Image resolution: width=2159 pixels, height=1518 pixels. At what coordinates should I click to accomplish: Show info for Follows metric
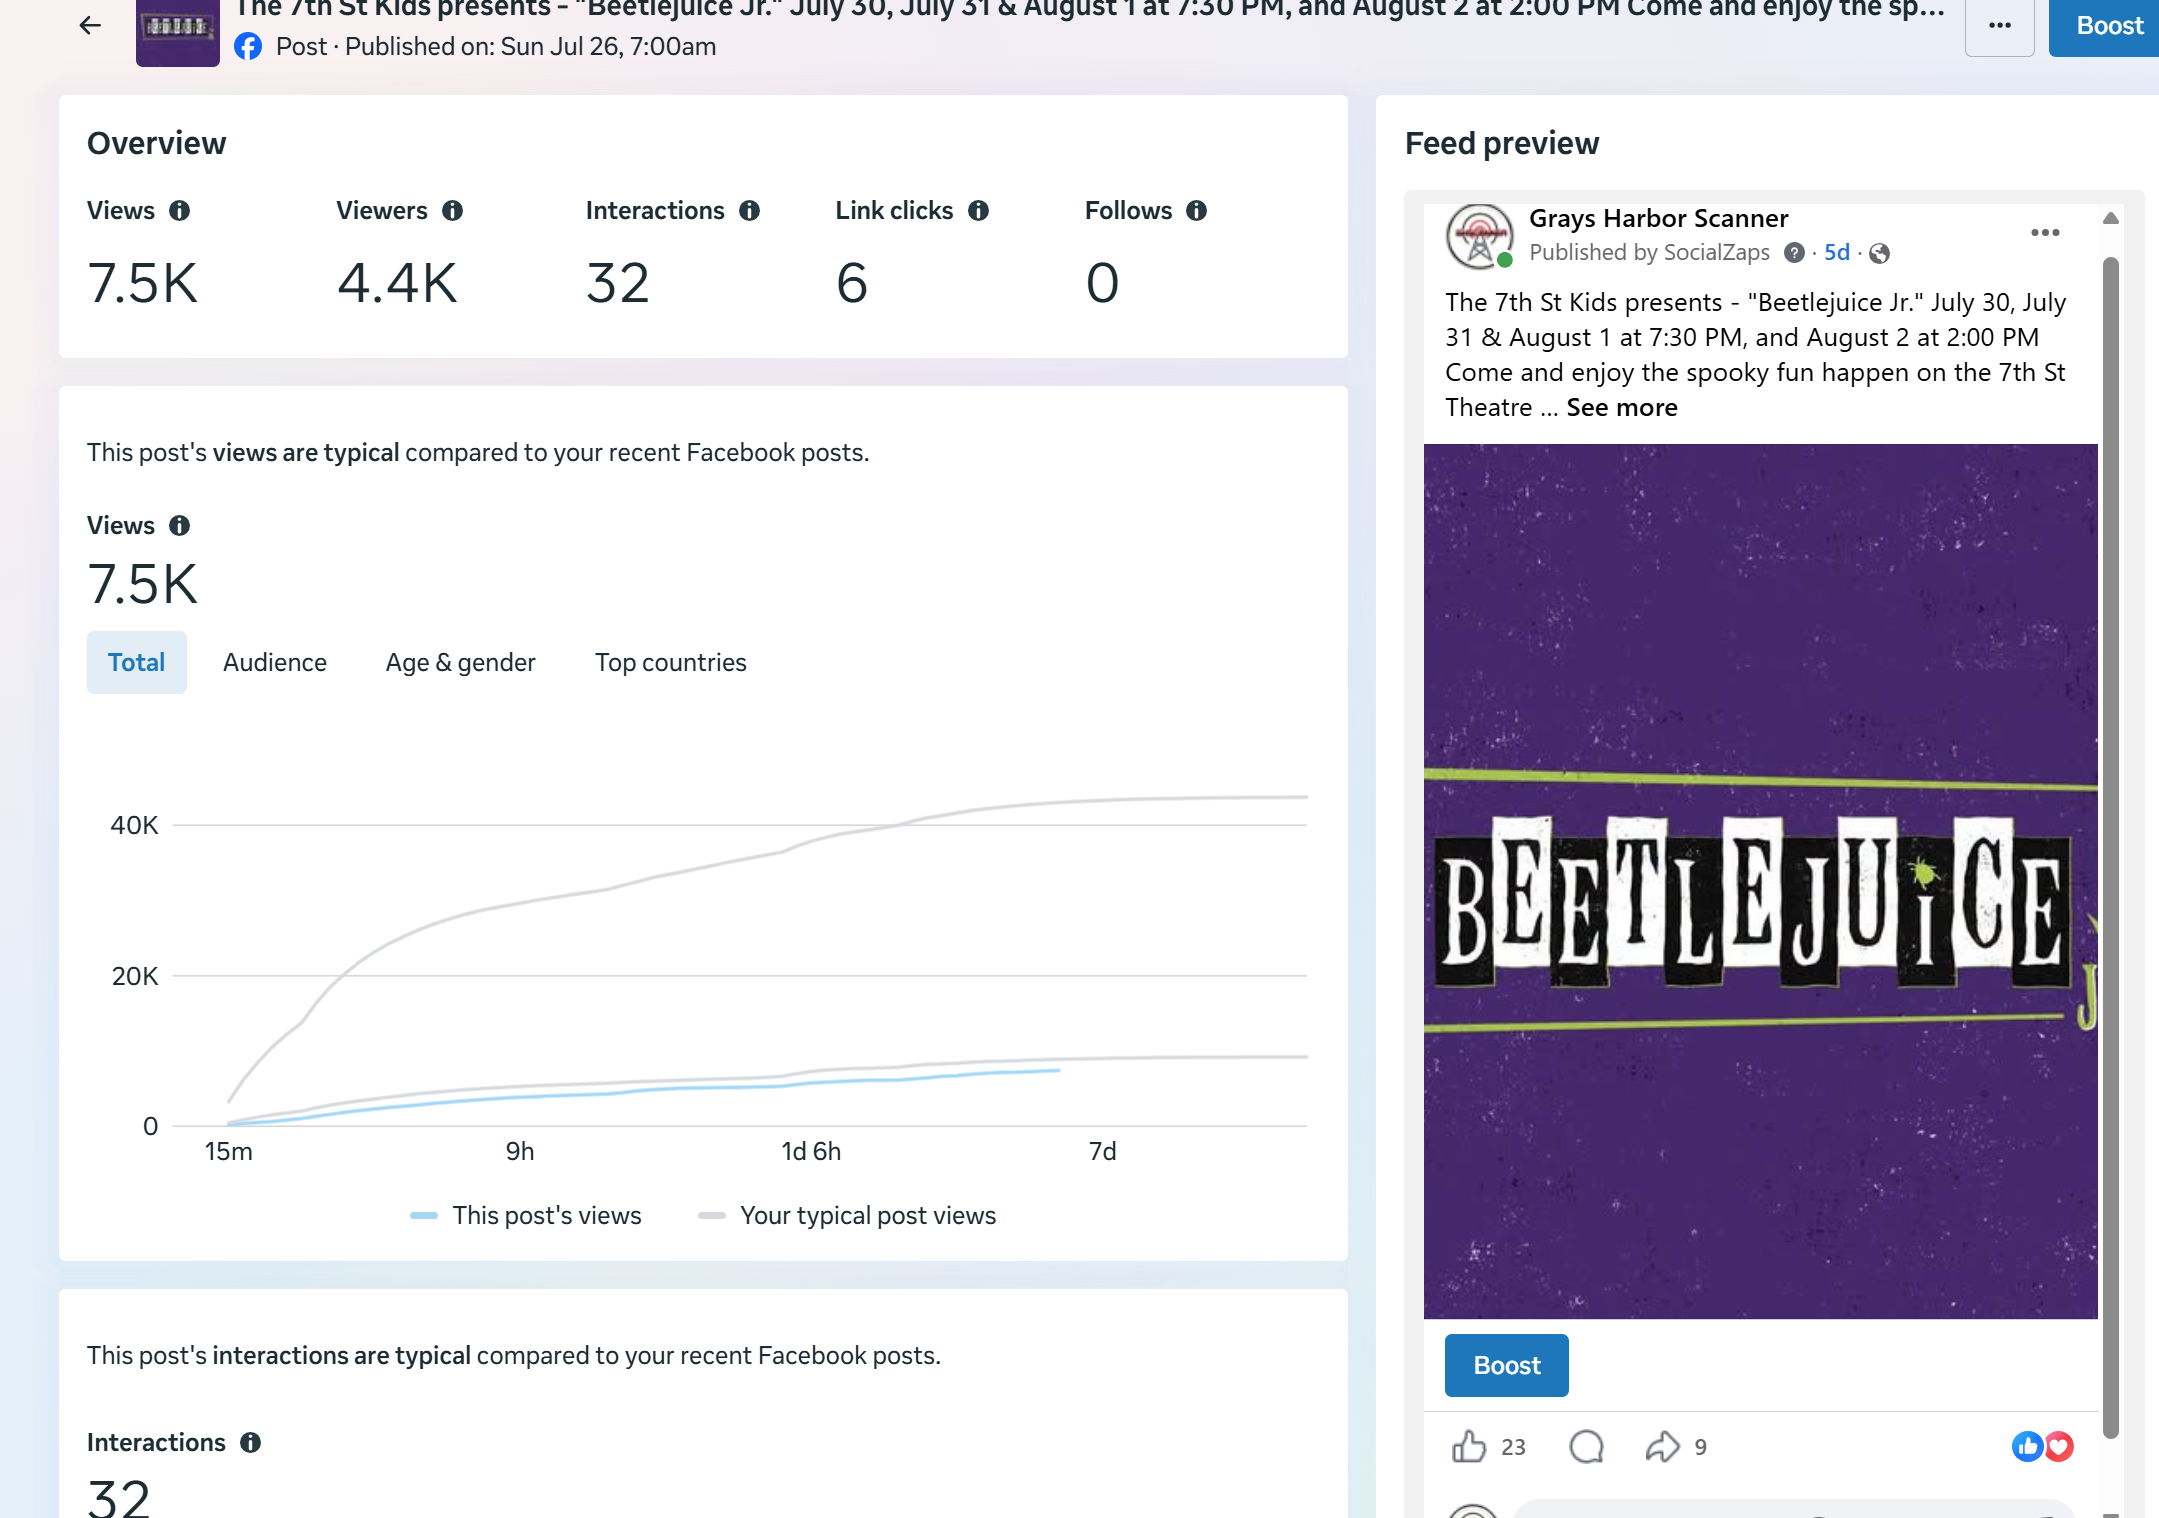tap(1197, 211)
